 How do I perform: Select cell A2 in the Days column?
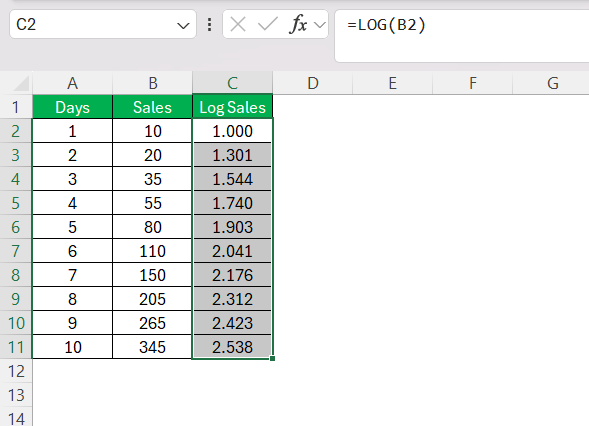(x=72, y=131)
